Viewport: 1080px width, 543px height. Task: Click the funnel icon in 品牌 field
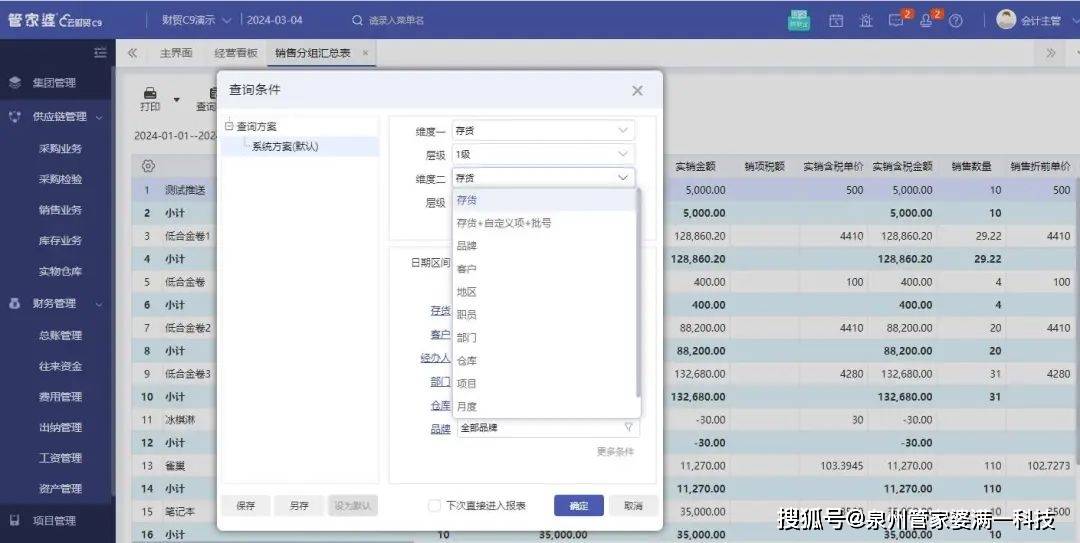point(628,427)
